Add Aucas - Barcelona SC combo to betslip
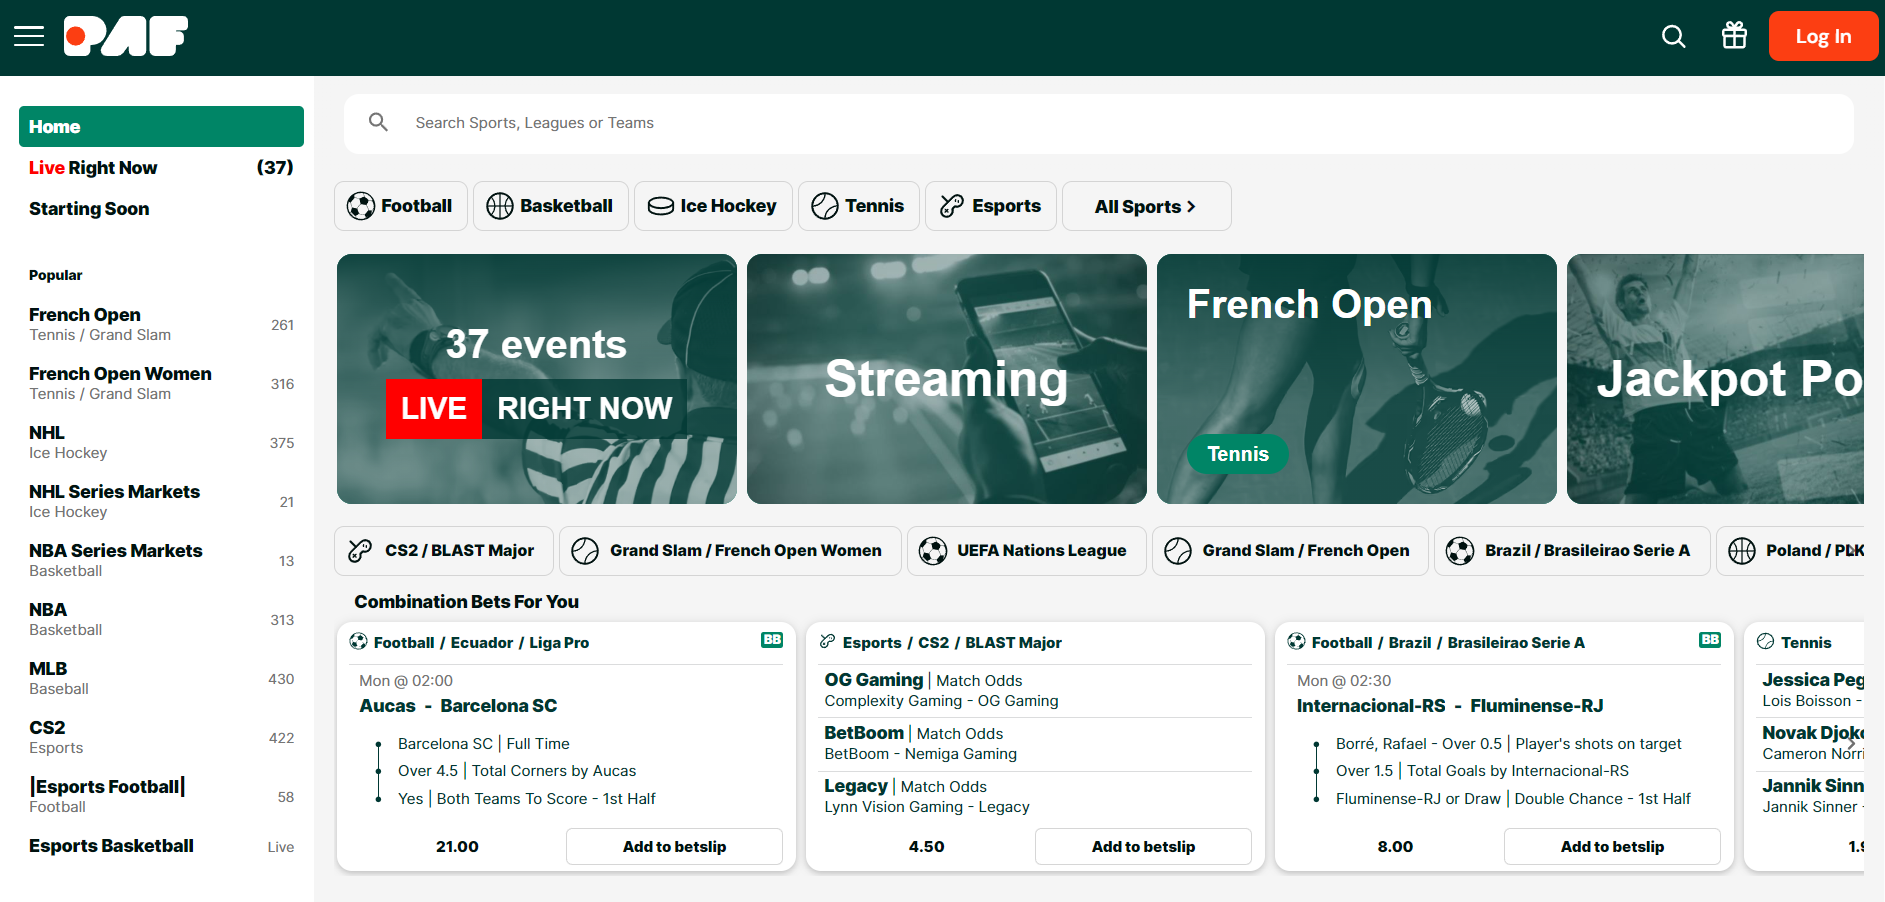The image size is (1885, 902). [674, 847]
